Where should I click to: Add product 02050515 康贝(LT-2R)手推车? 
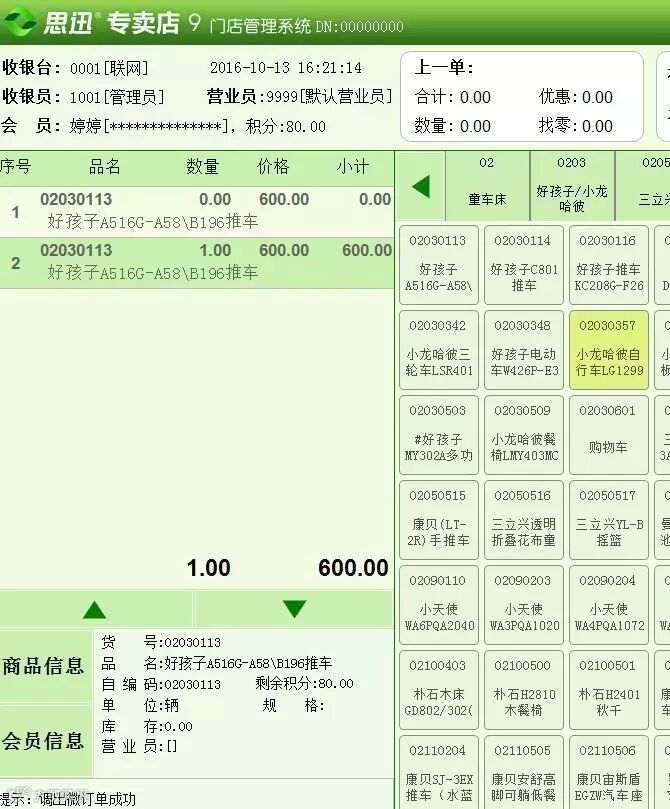click(x=438, y=520)
